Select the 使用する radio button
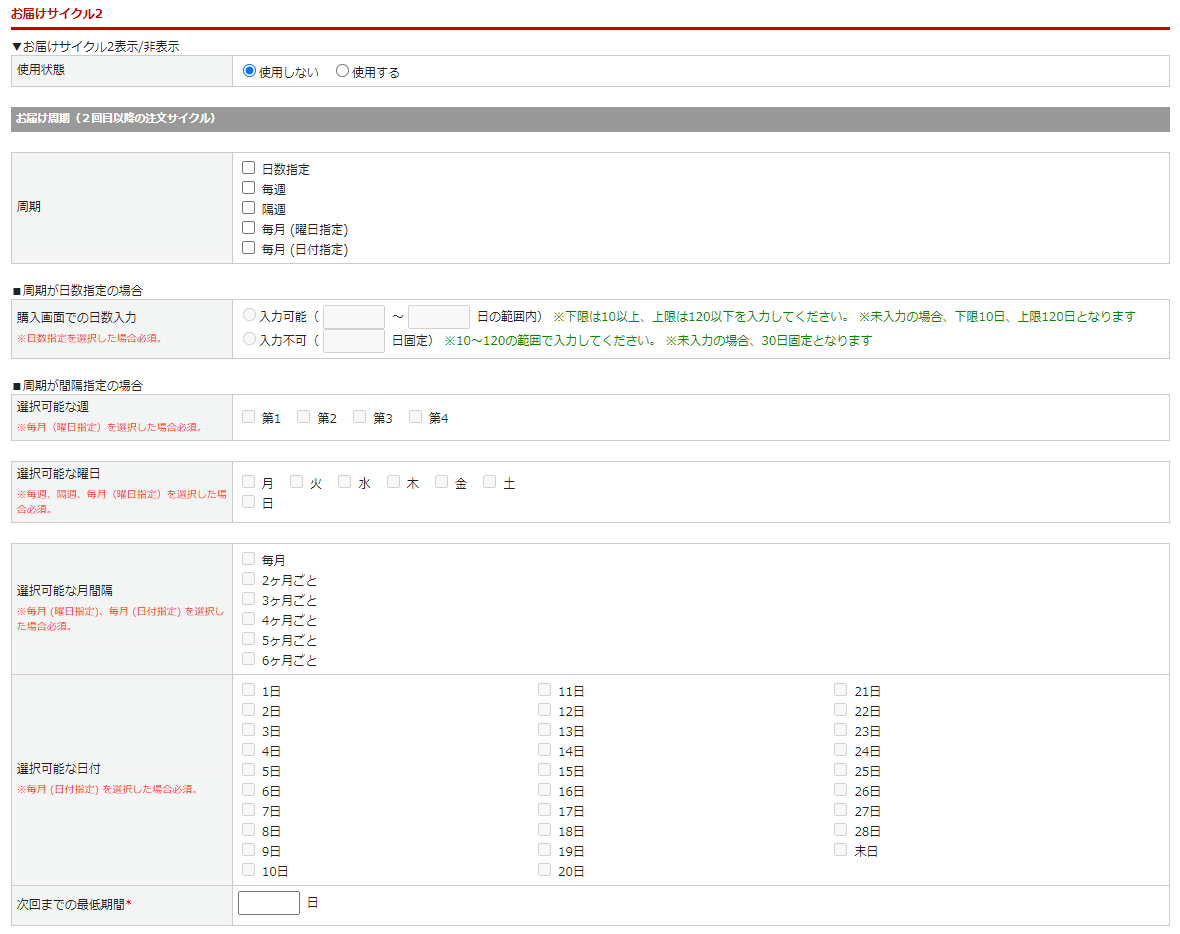The height and width of the screenshot is (934, 1180). [343, 71]
